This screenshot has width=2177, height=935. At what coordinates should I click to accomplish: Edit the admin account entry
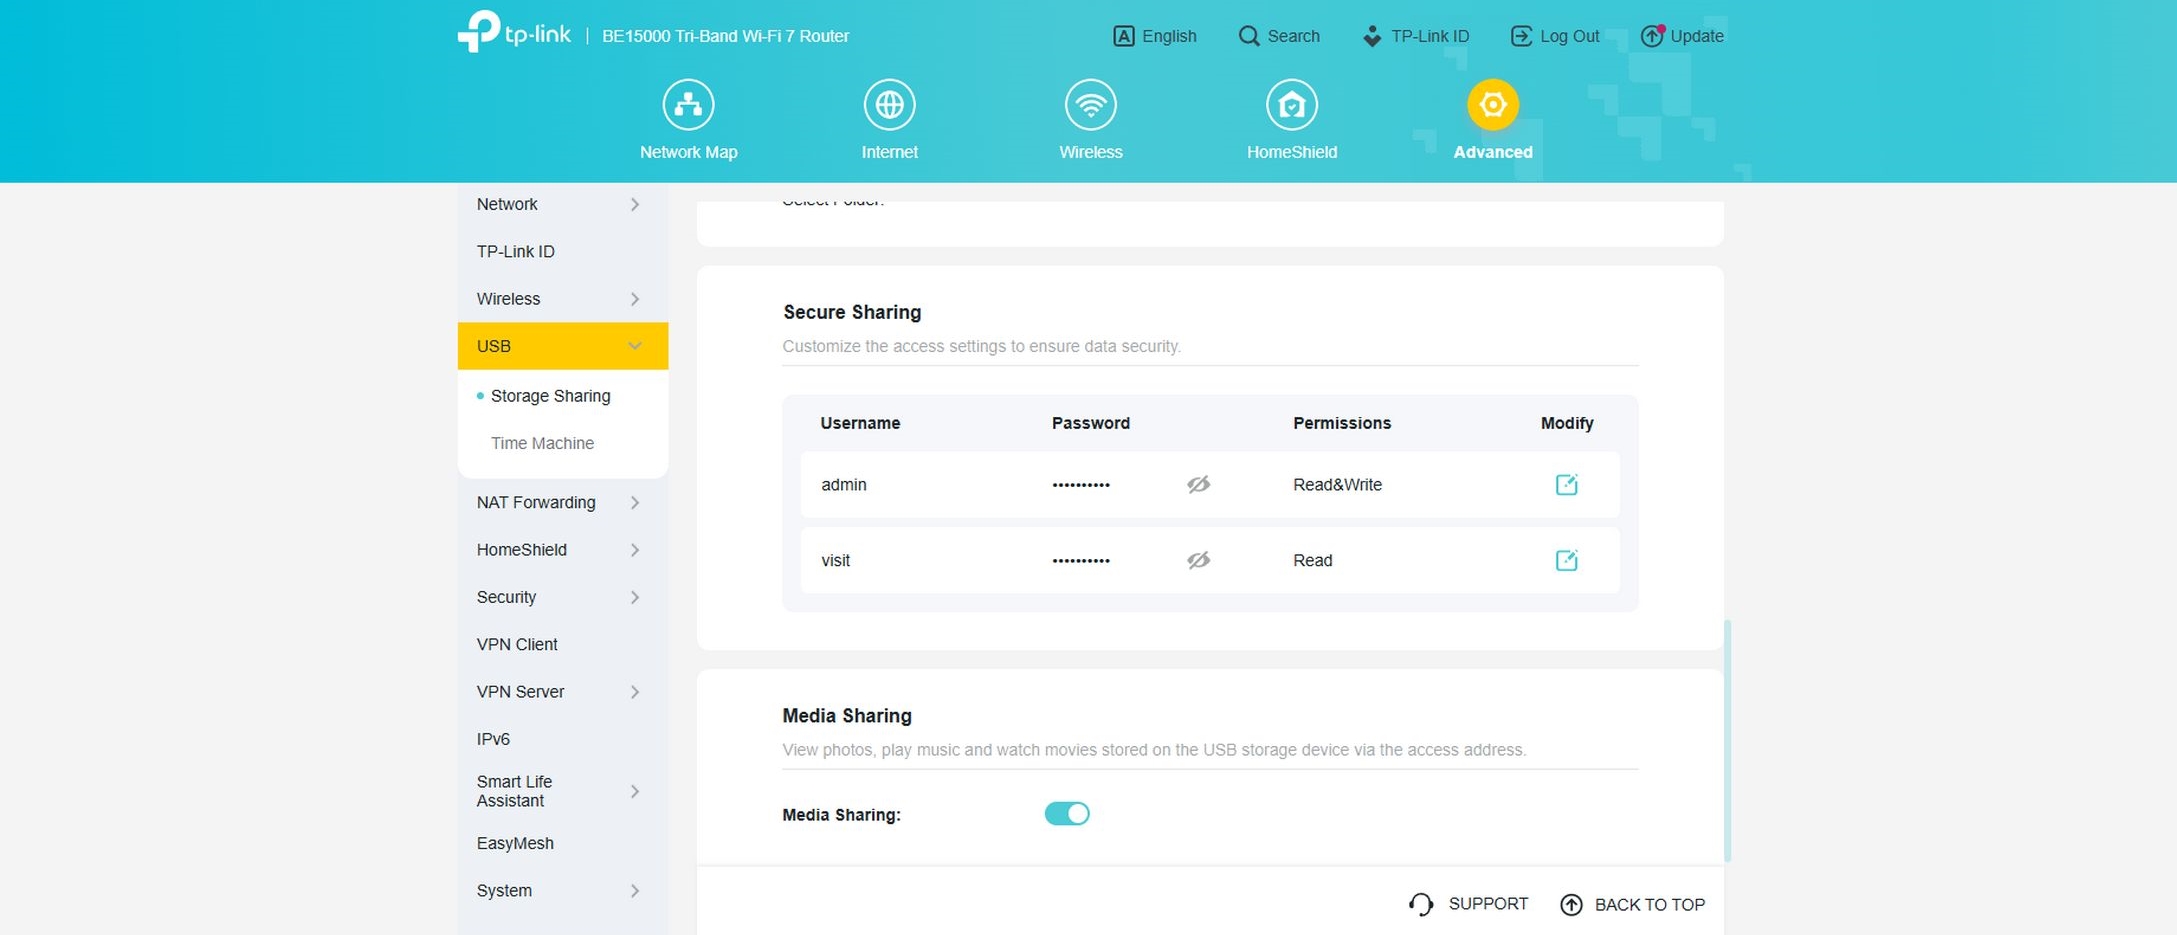(1566, 485)
